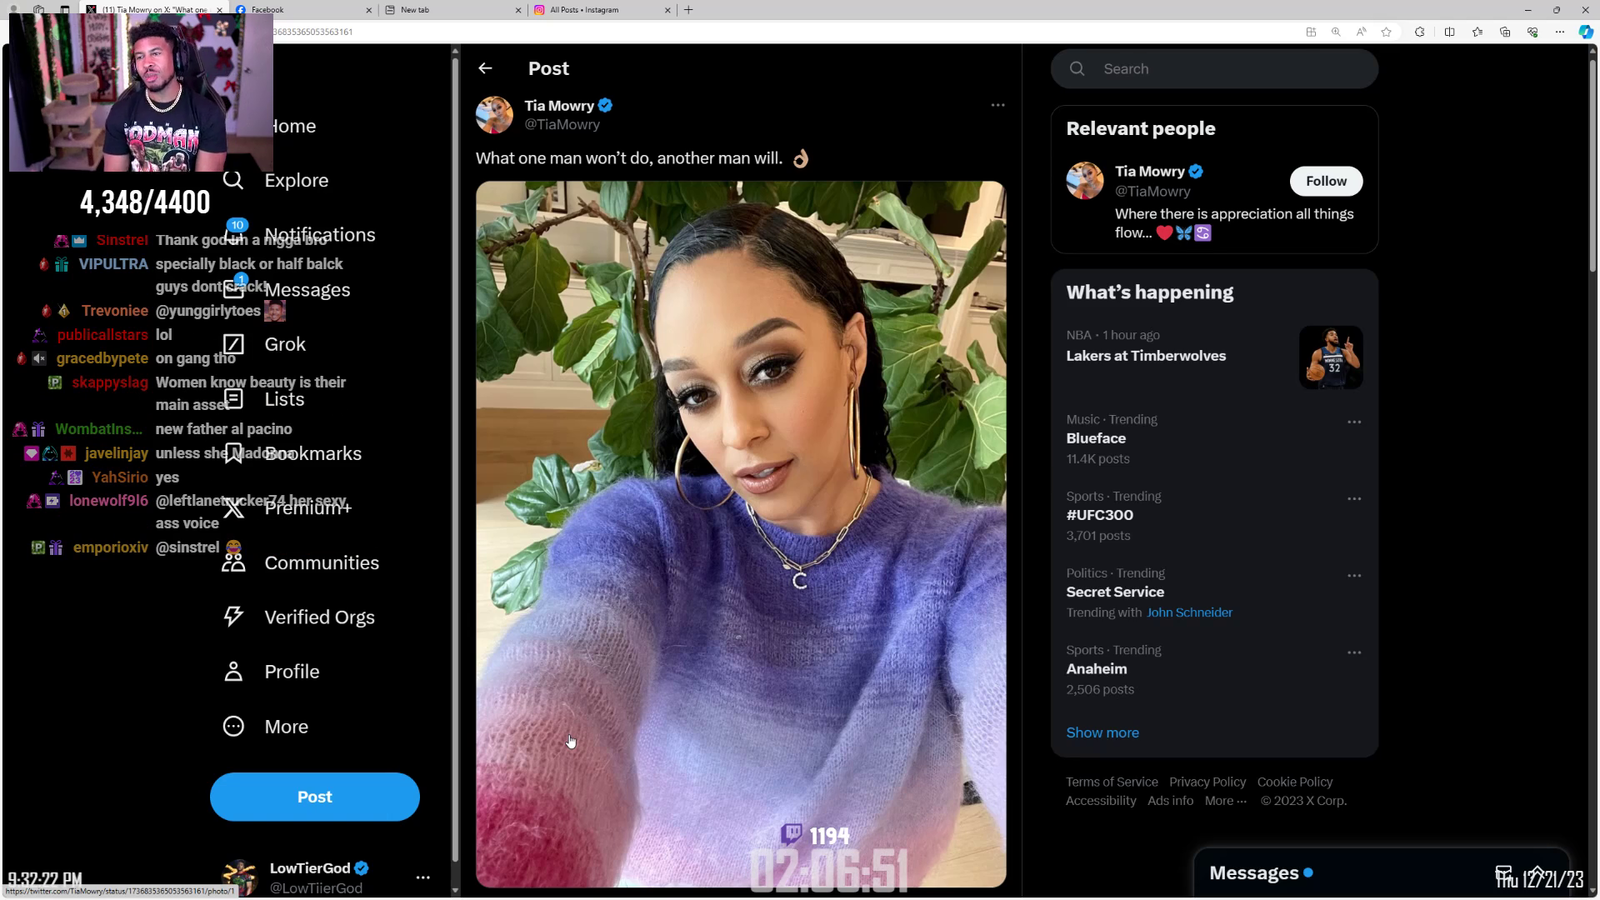Click the back arrow beside Post header
The height and width of the screenshot is (900, 1600).
point(485,68)
